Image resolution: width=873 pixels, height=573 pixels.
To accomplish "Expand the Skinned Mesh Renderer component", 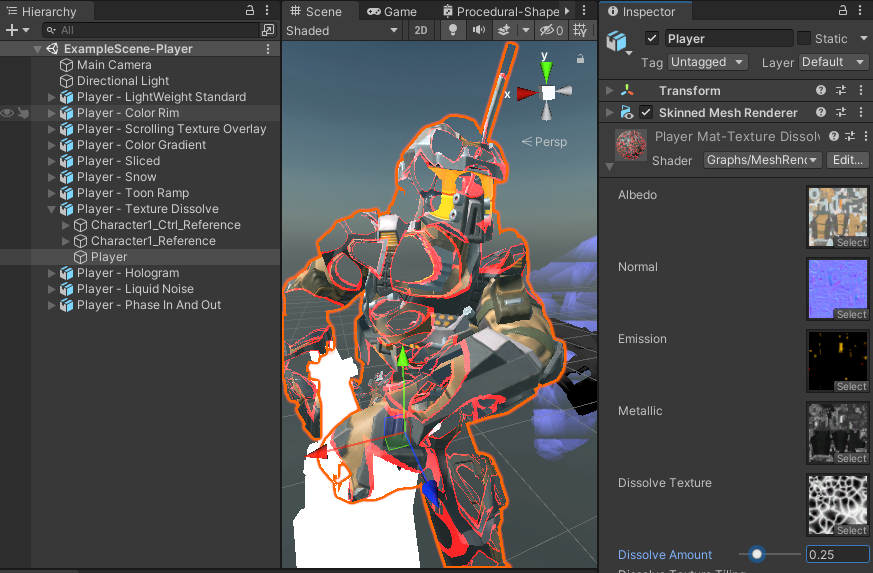I will 610,112.
